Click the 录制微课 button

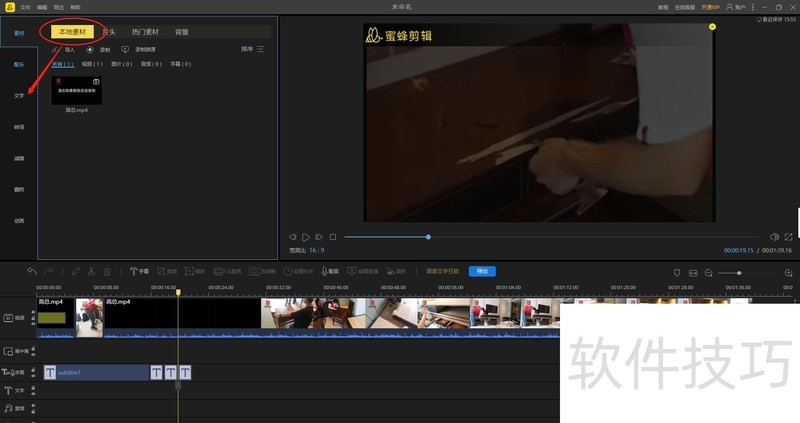(138, 49)
